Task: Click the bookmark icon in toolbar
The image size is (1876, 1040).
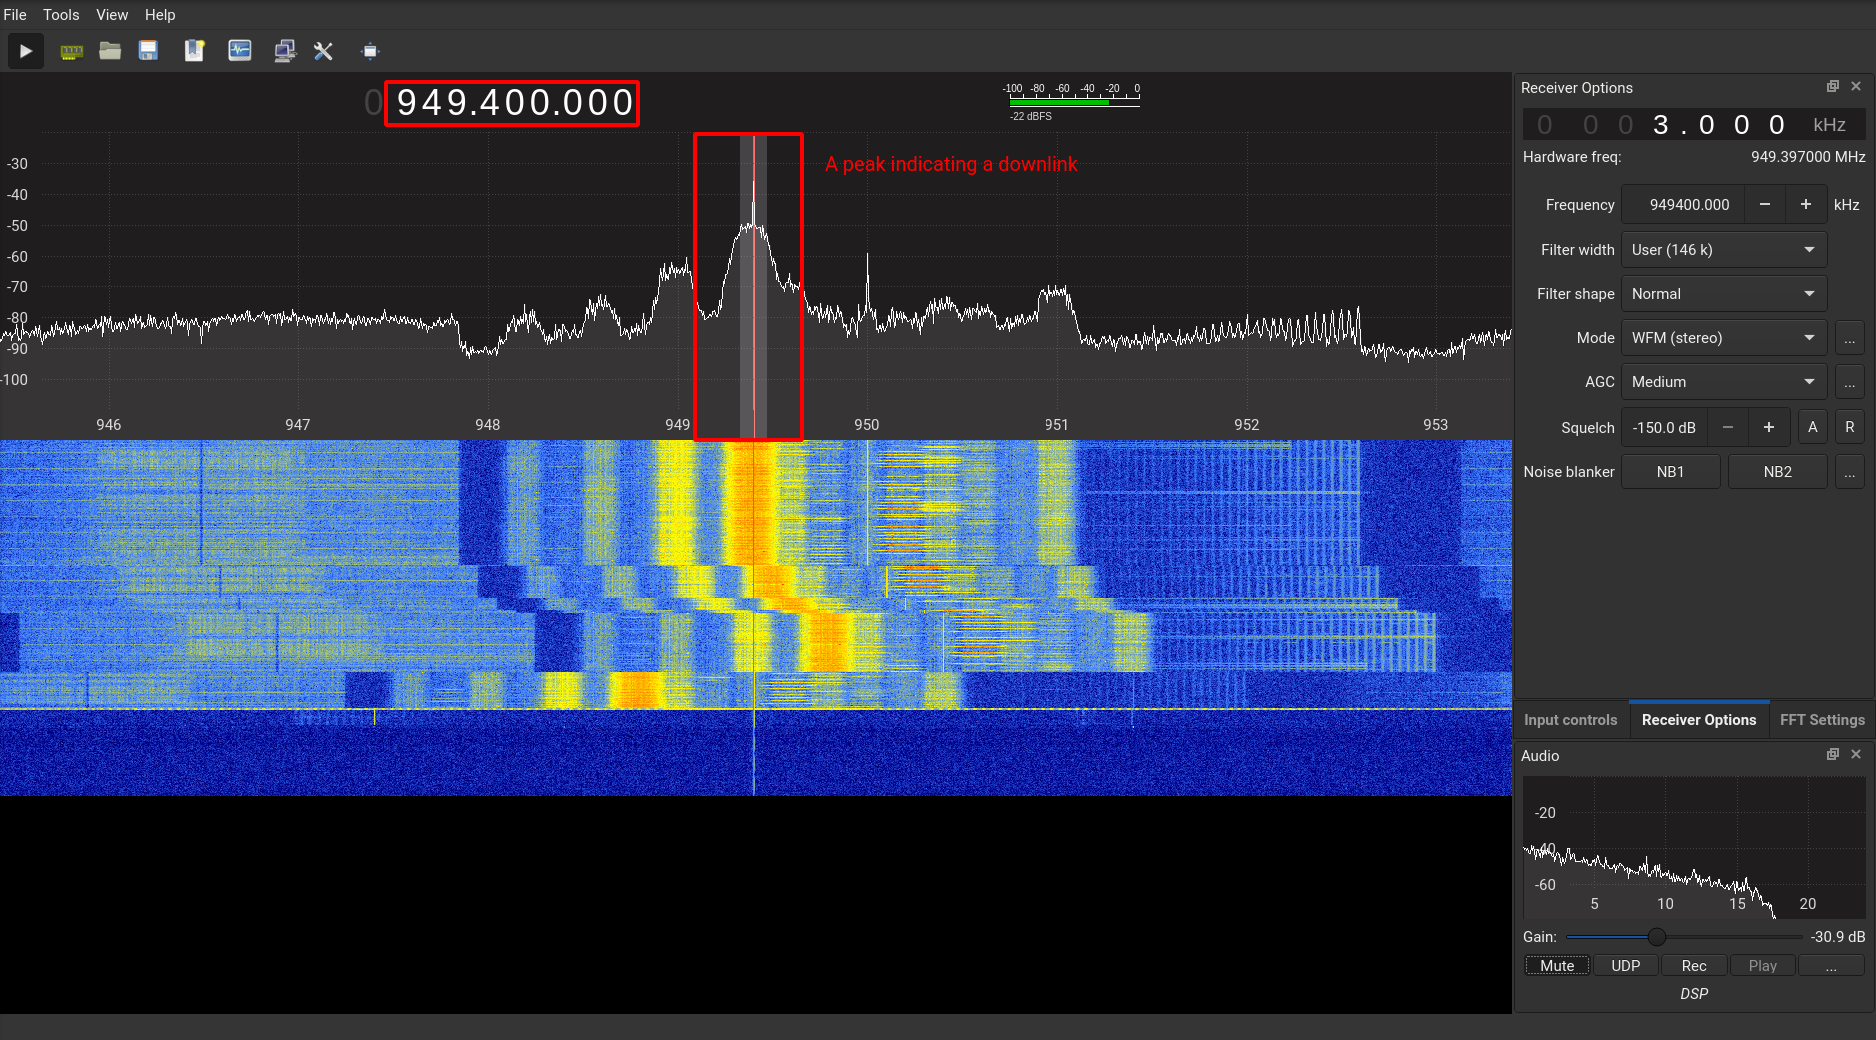Action: pyautogui.click(x=194, y=51)
